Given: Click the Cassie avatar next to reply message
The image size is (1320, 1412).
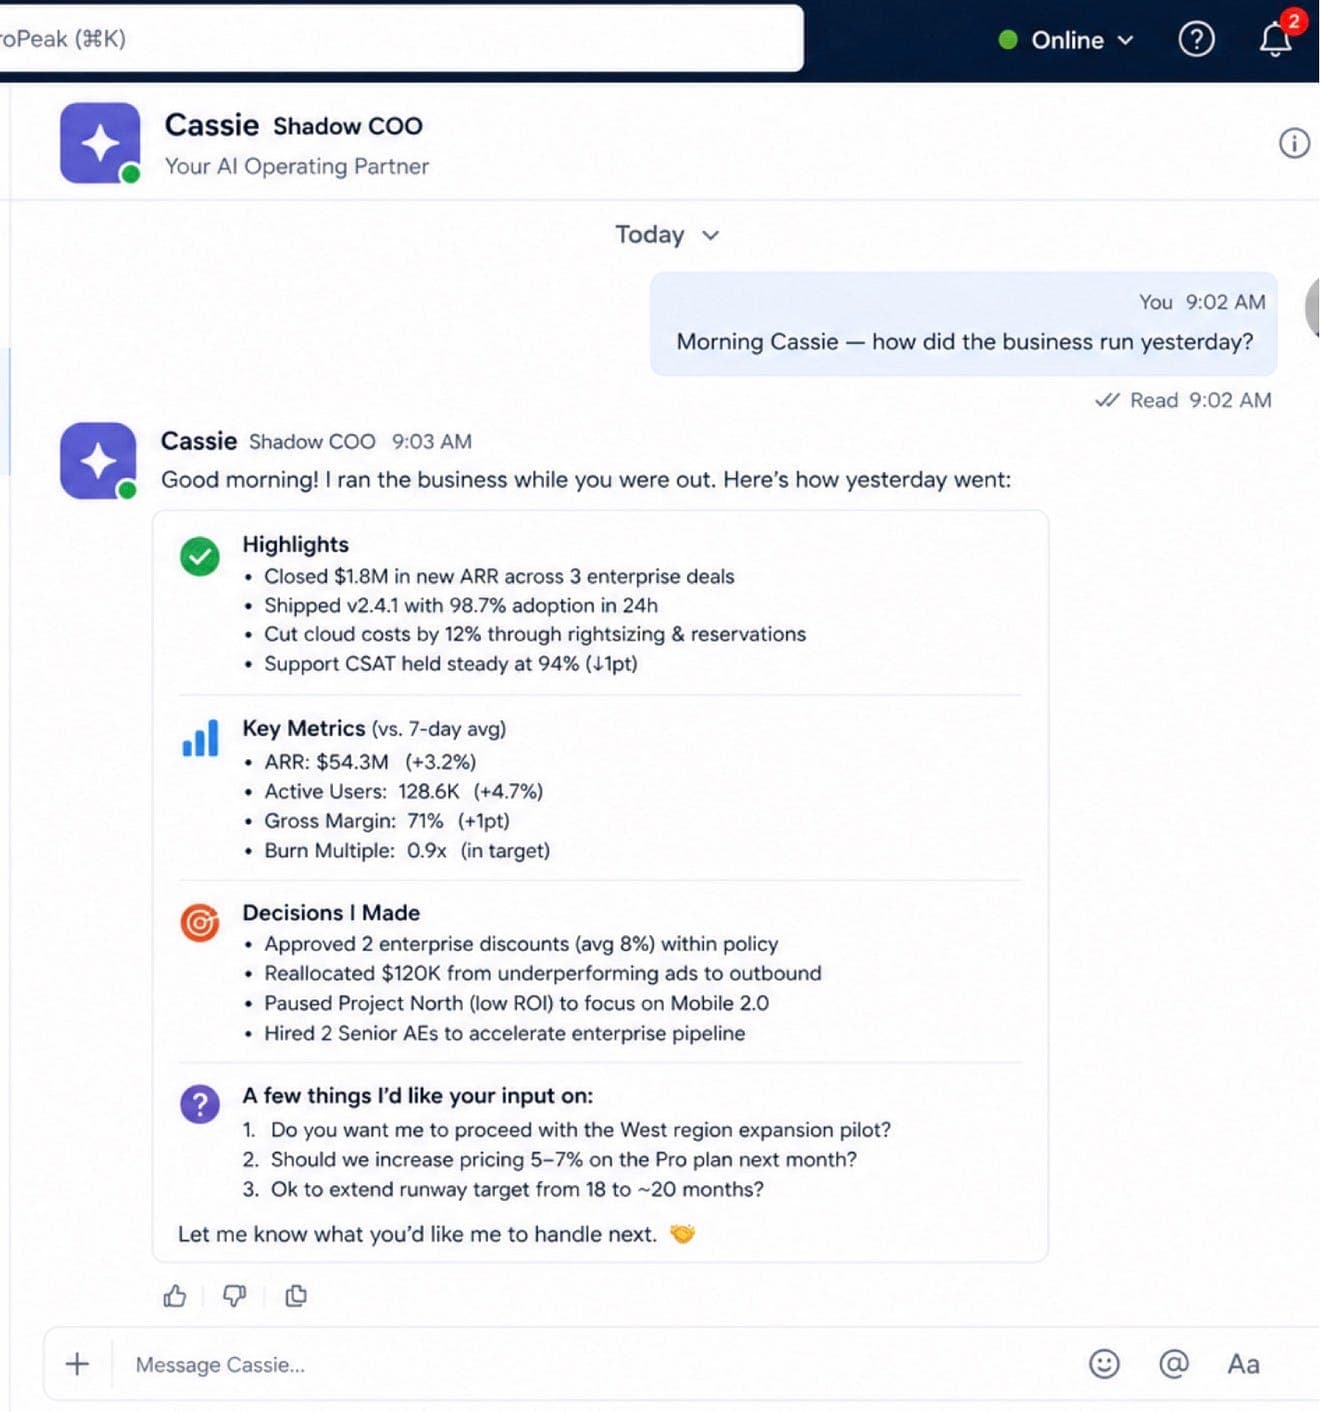Looking at the screenshot, I should click(x=98, y=461).
